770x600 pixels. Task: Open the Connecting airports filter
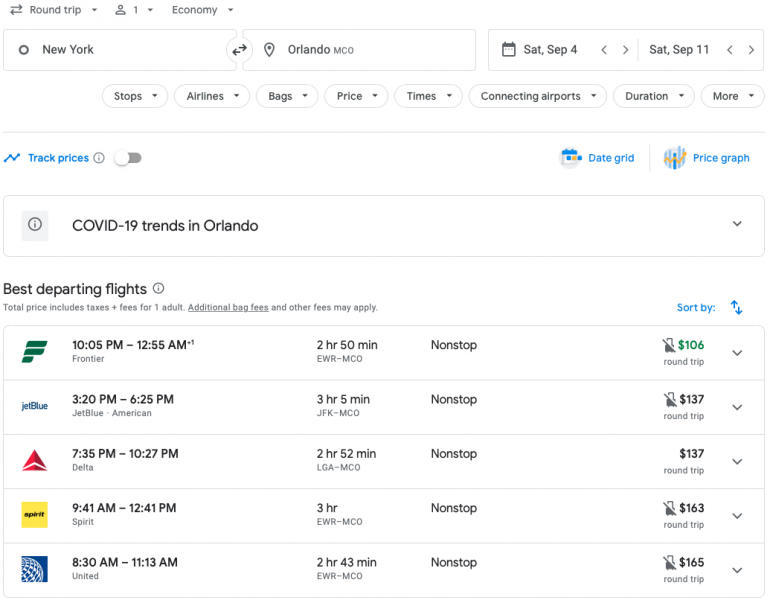[x=538, y=96]
